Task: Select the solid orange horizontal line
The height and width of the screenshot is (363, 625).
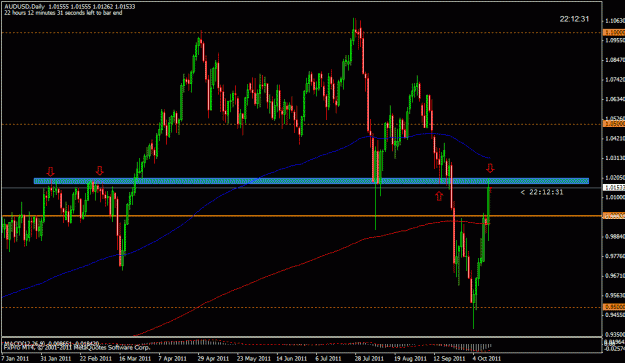Action: click(x=301, y=216)
